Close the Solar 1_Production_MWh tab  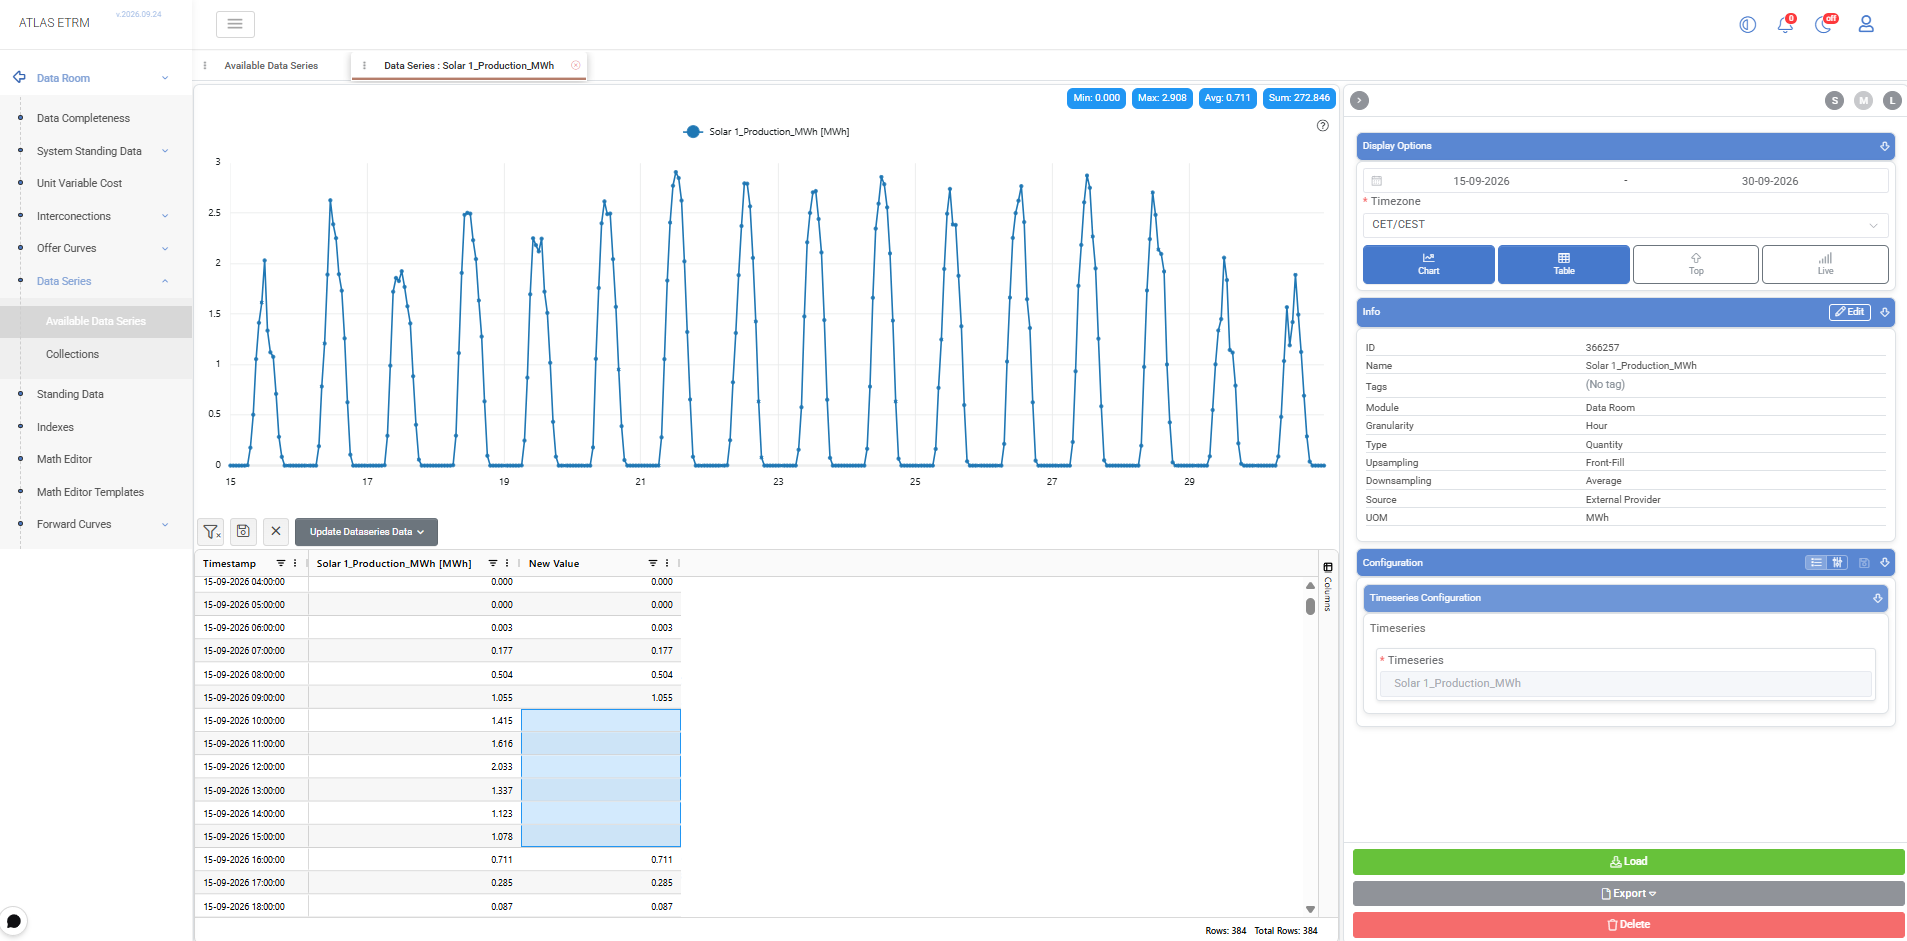576,66
